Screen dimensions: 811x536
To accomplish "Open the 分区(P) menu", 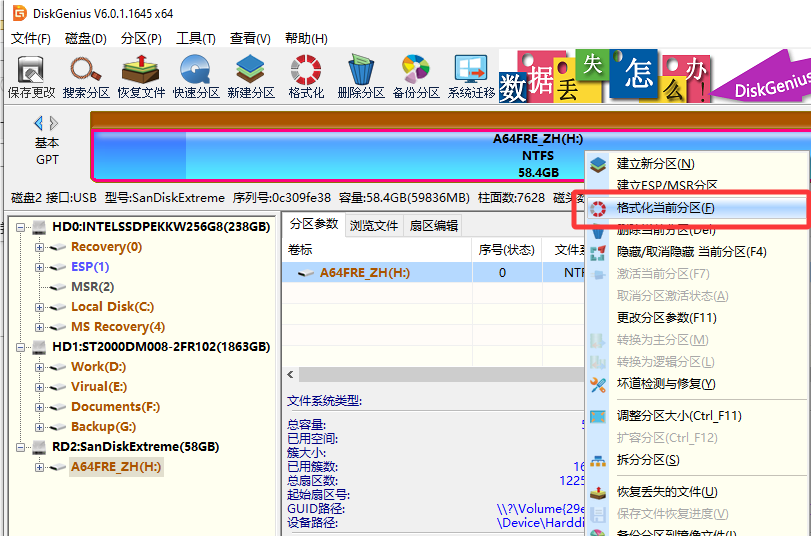I will click(141, 38).
